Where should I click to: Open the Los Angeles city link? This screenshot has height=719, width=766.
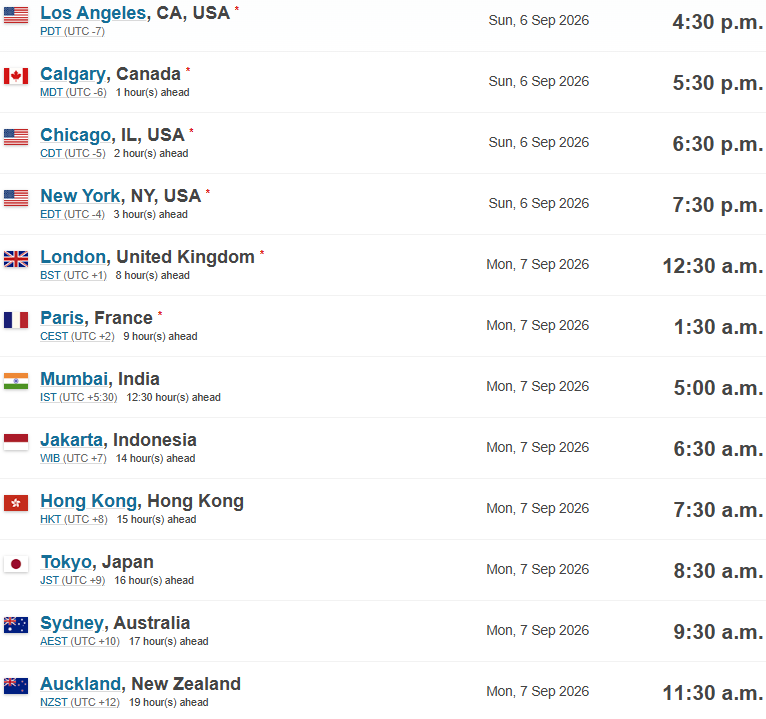click(93, 13)
